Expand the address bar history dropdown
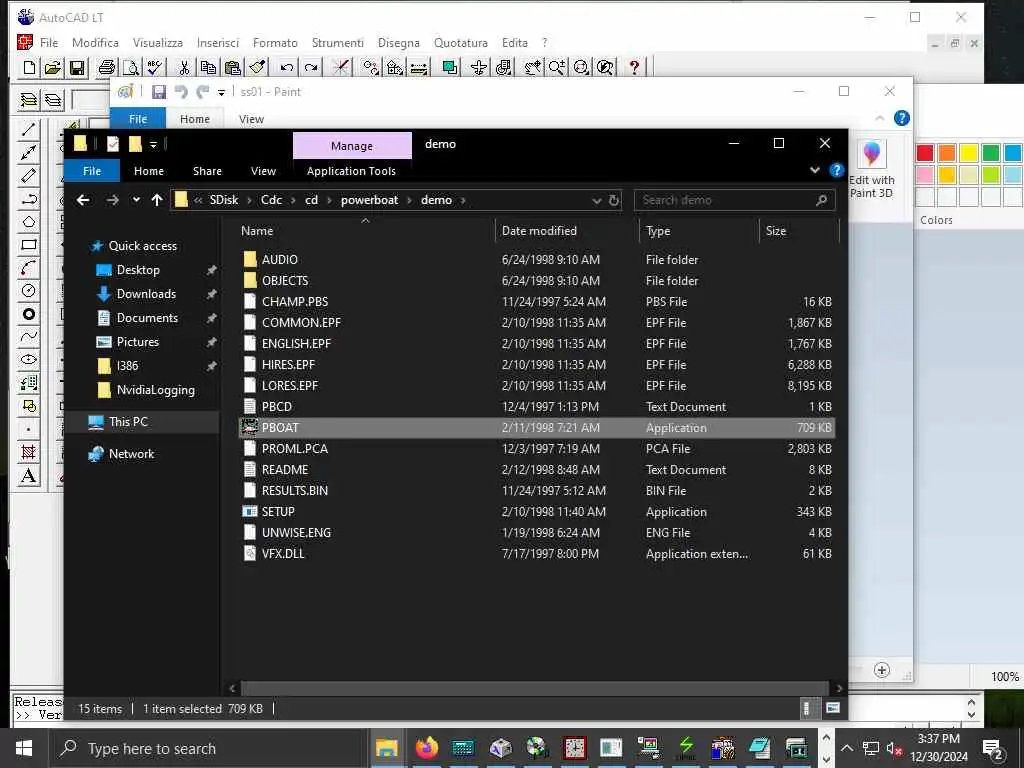This screenshot has height=768, width=1024. (x=596, y=200)
